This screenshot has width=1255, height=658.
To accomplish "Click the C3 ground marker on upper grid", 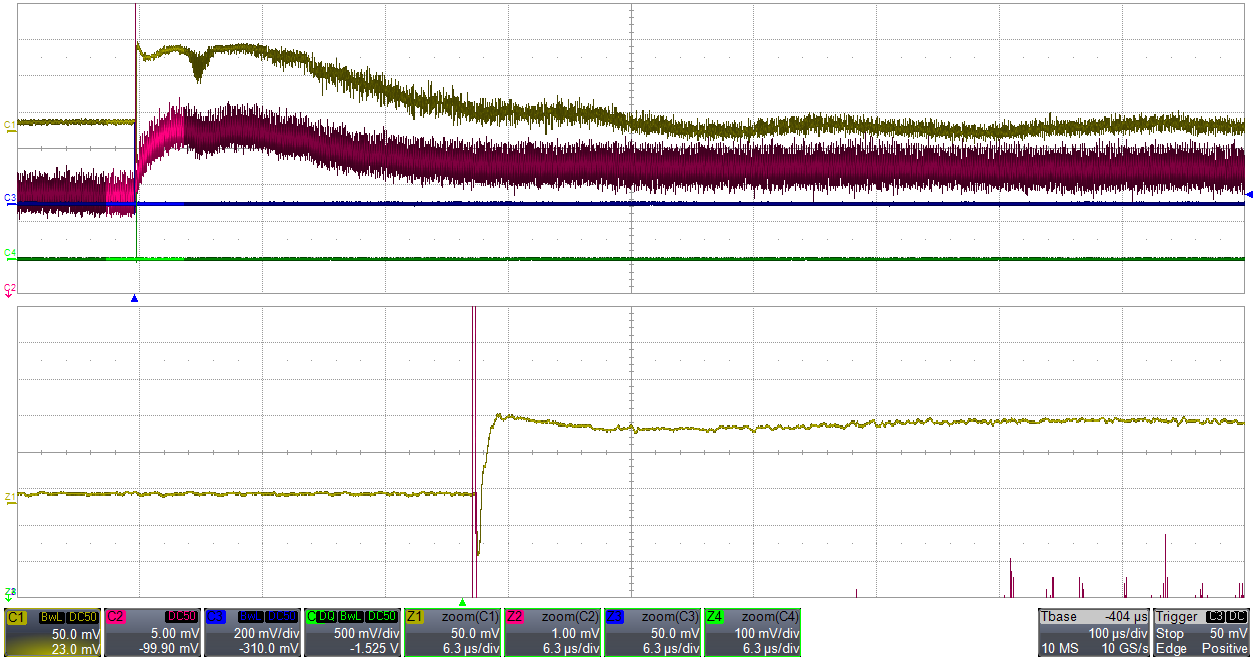I will [x=10, y=200].
